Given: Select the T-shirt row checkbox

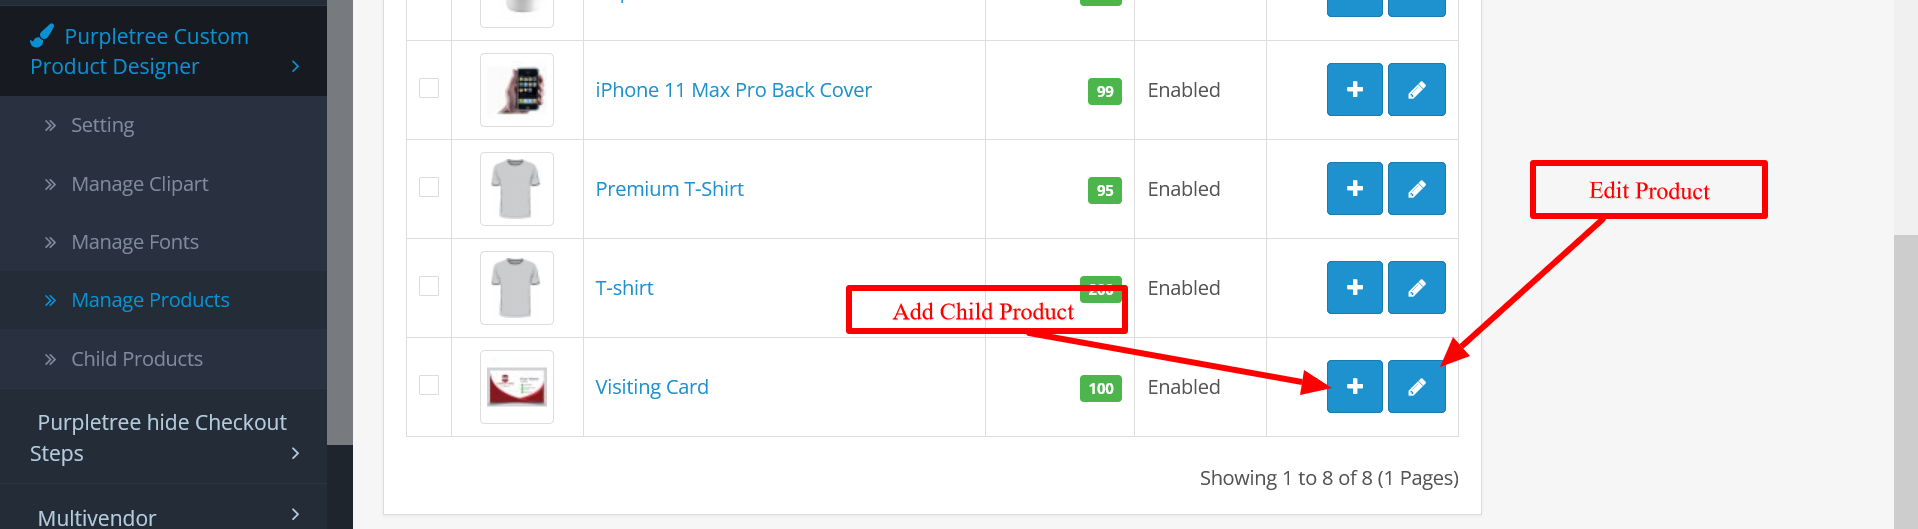Looking at the screenshot, I should [x=429, y=286].
